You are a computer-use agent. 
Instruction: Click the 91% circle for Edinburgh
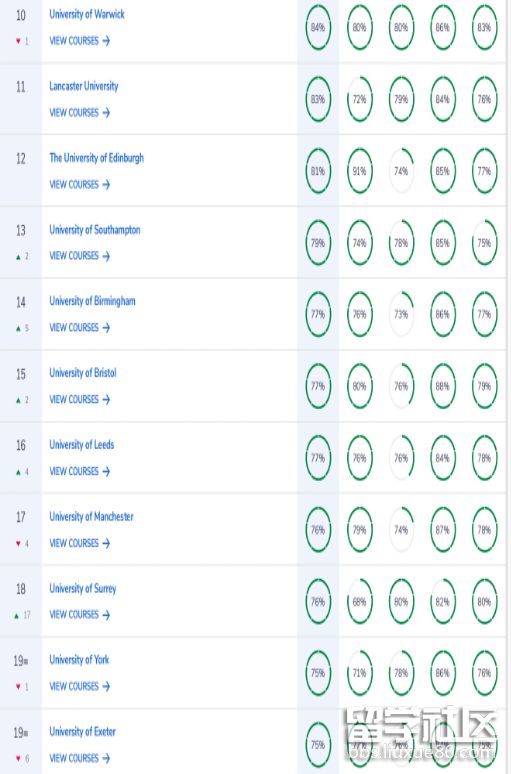[x=359, y=171]
